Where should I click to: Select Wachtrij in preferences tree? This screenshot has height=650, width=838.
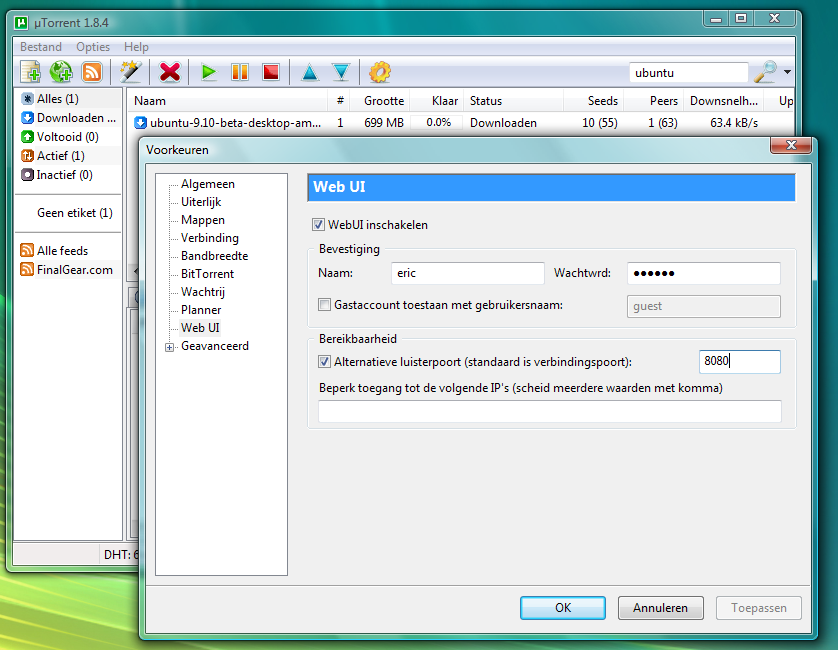(x=203, y=292)
